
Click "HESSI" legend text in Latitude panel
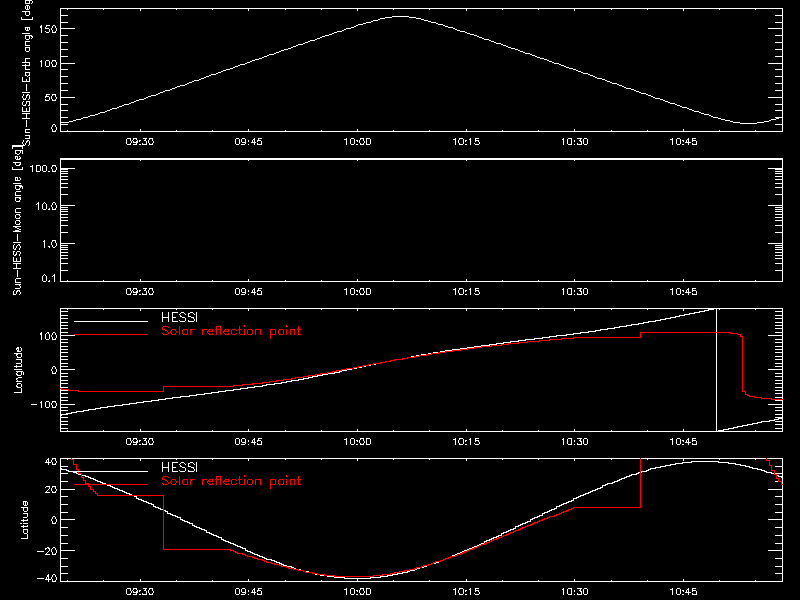tap(179, 467)
